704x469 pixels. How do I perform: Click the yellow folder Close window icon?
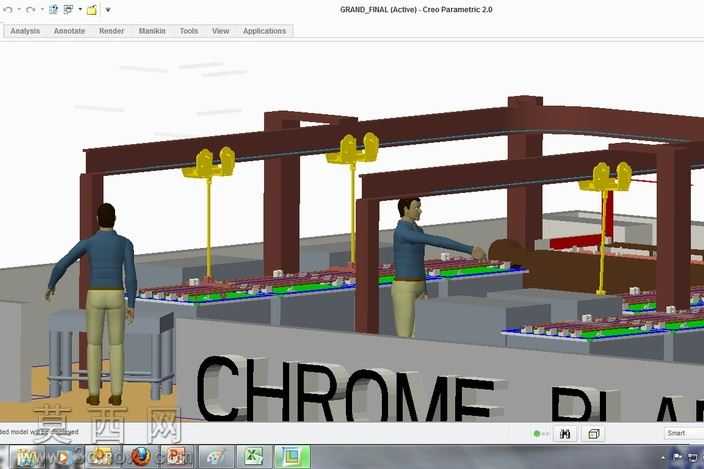click(x=92, y=9)
